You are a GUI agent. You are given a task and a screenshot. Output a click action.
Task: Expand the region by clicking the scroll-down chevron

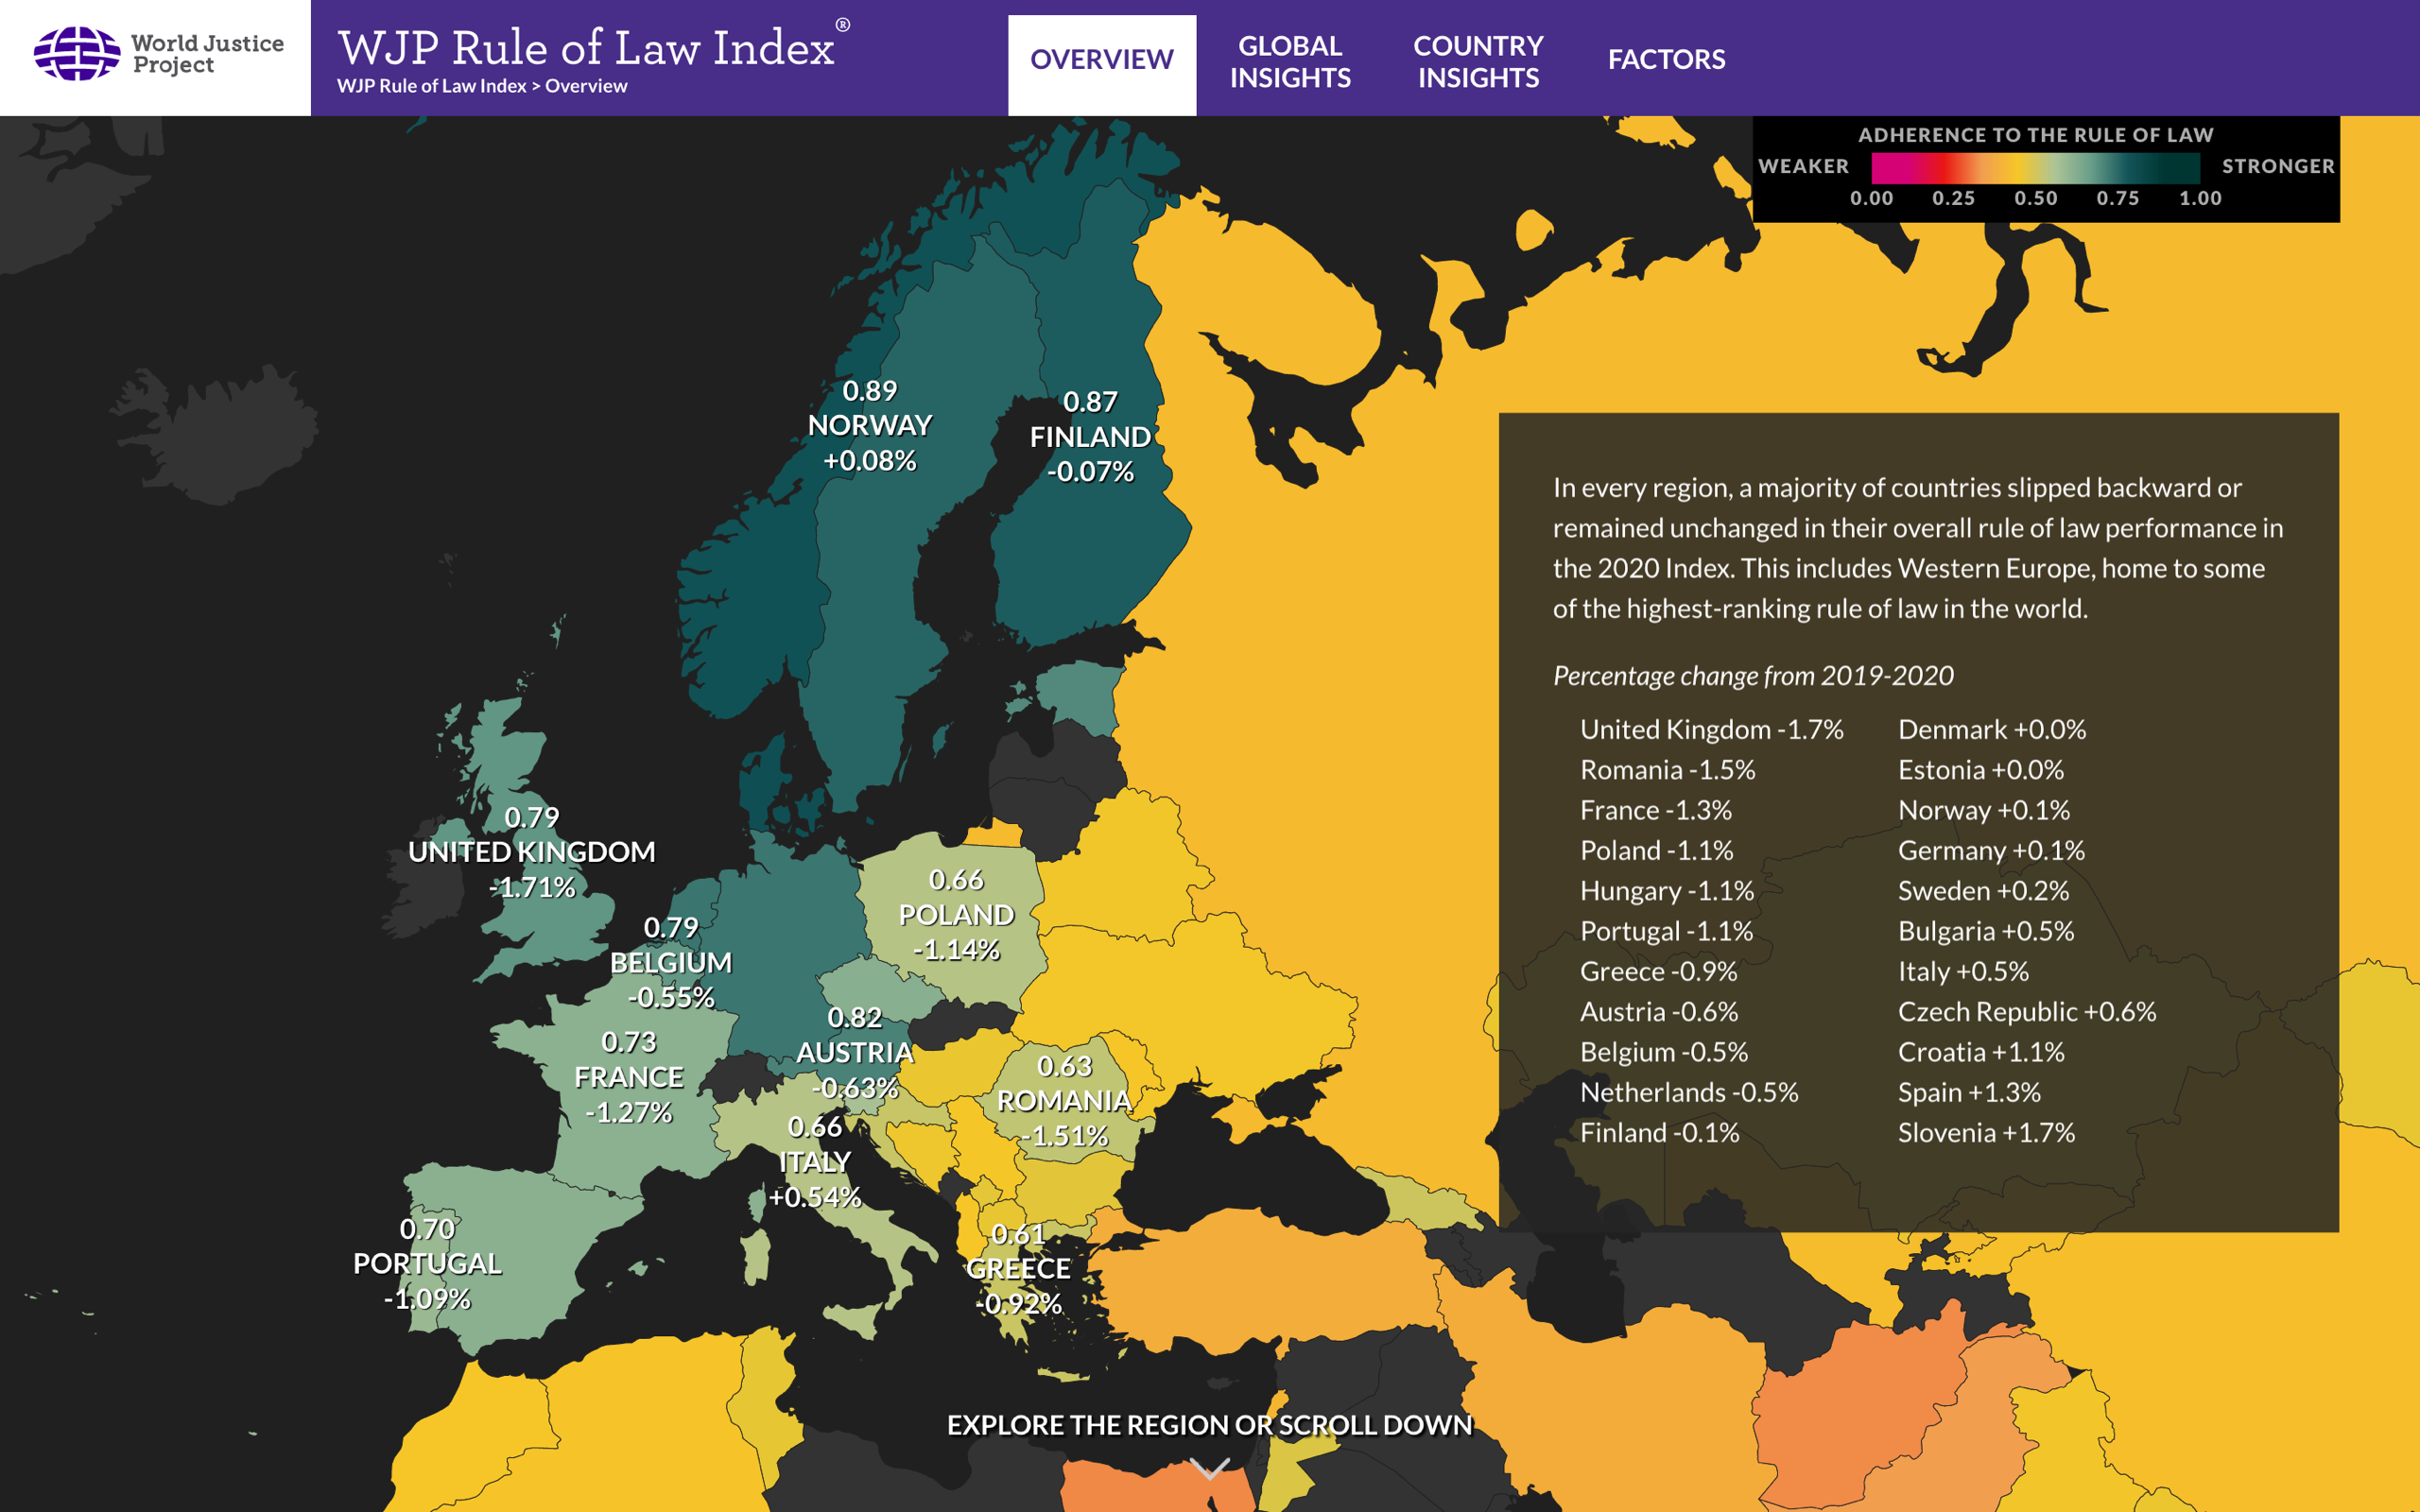tap(1210, 1467)
